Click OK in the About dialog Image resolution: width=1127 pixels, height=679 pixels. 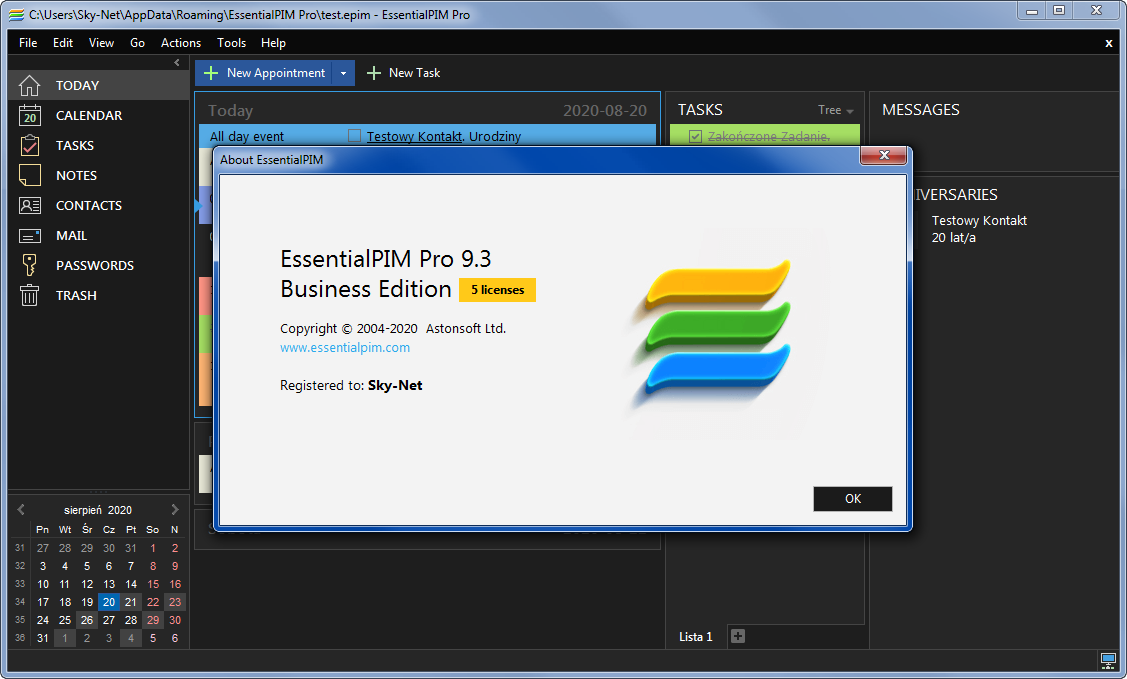coord(852,499)
